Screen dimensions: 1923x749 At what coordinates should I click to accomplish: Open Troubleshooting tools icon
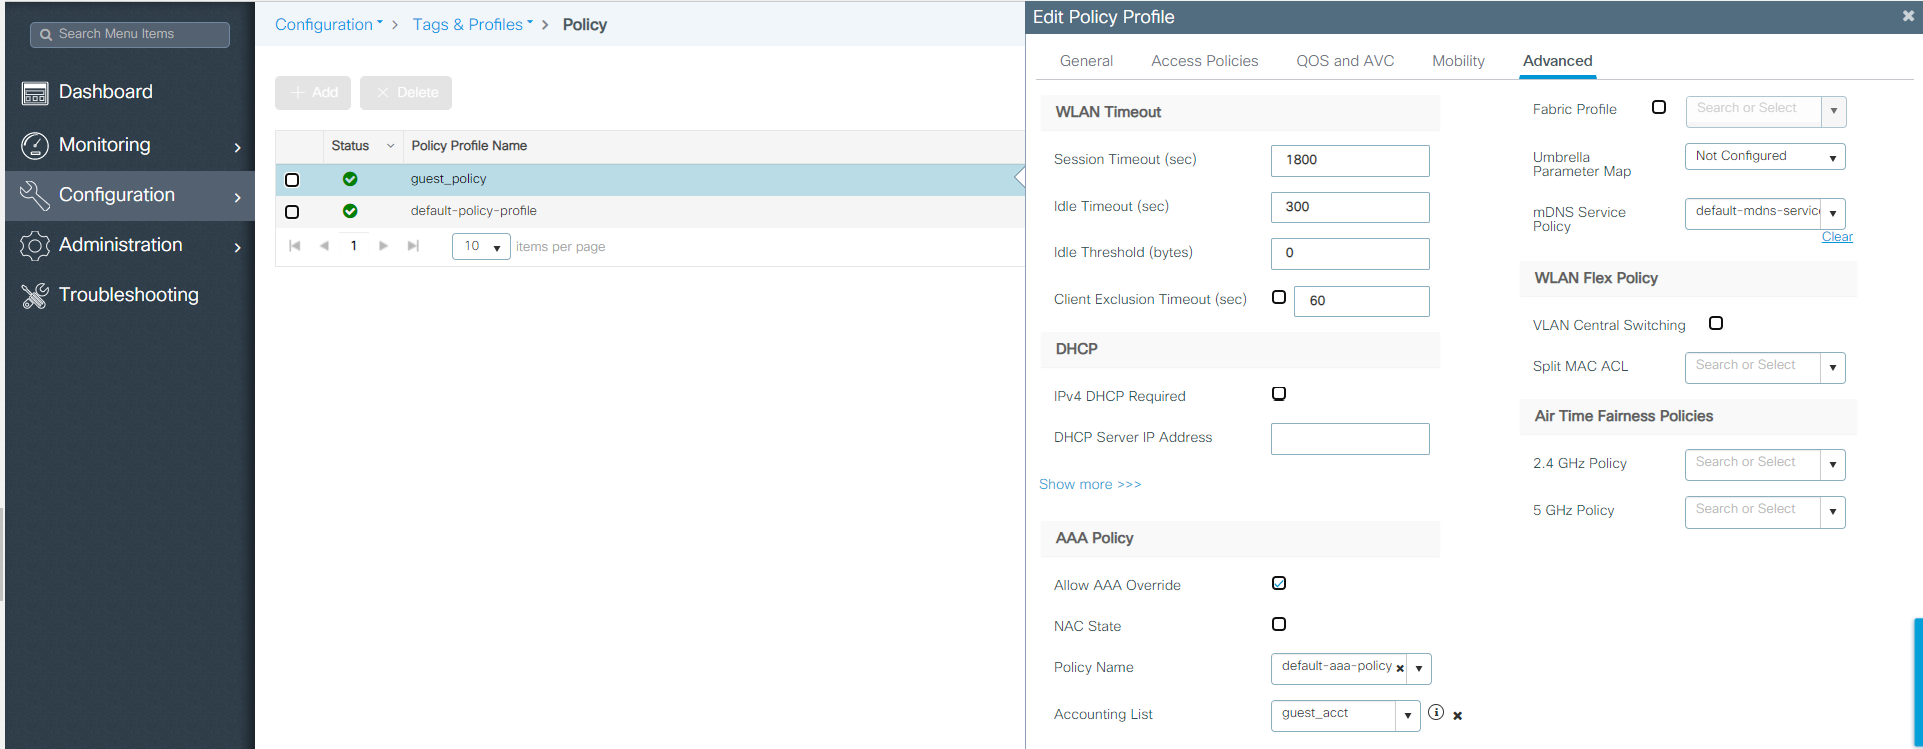click(35, 296)
